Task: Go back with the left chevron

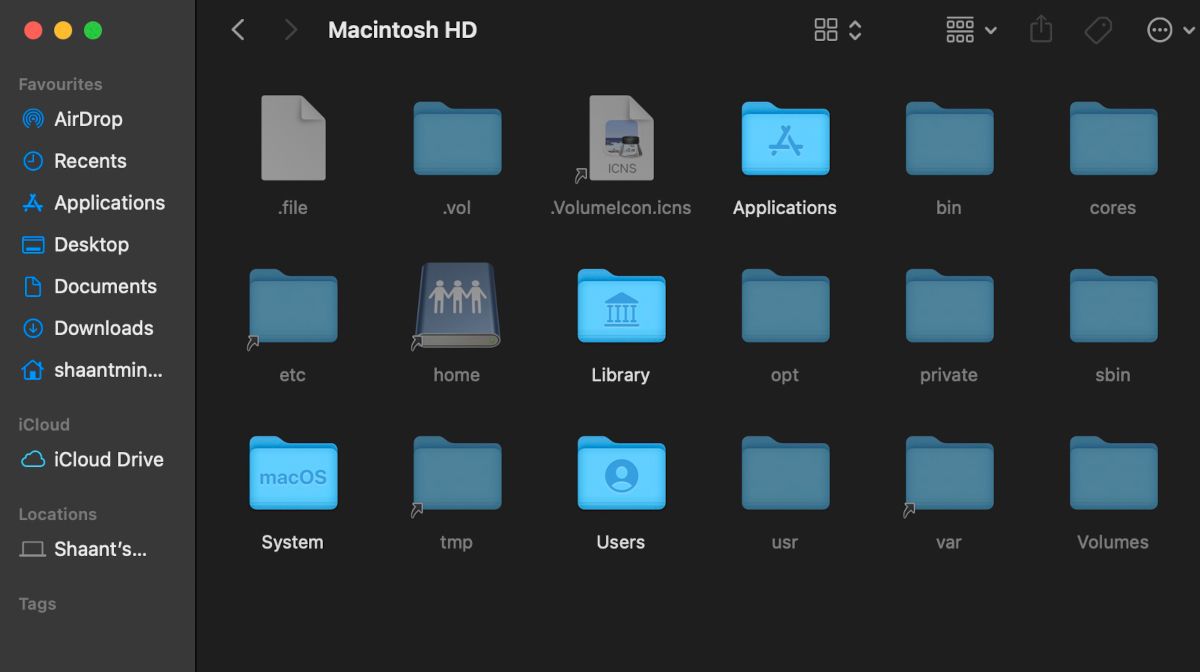Action: [238, 30]
